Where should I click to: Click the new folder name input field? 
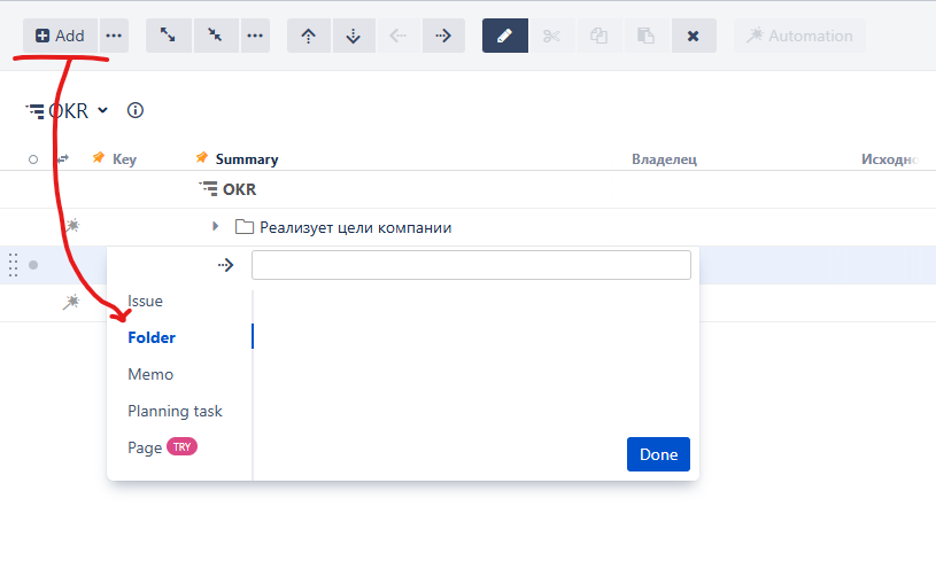[471, 265]
